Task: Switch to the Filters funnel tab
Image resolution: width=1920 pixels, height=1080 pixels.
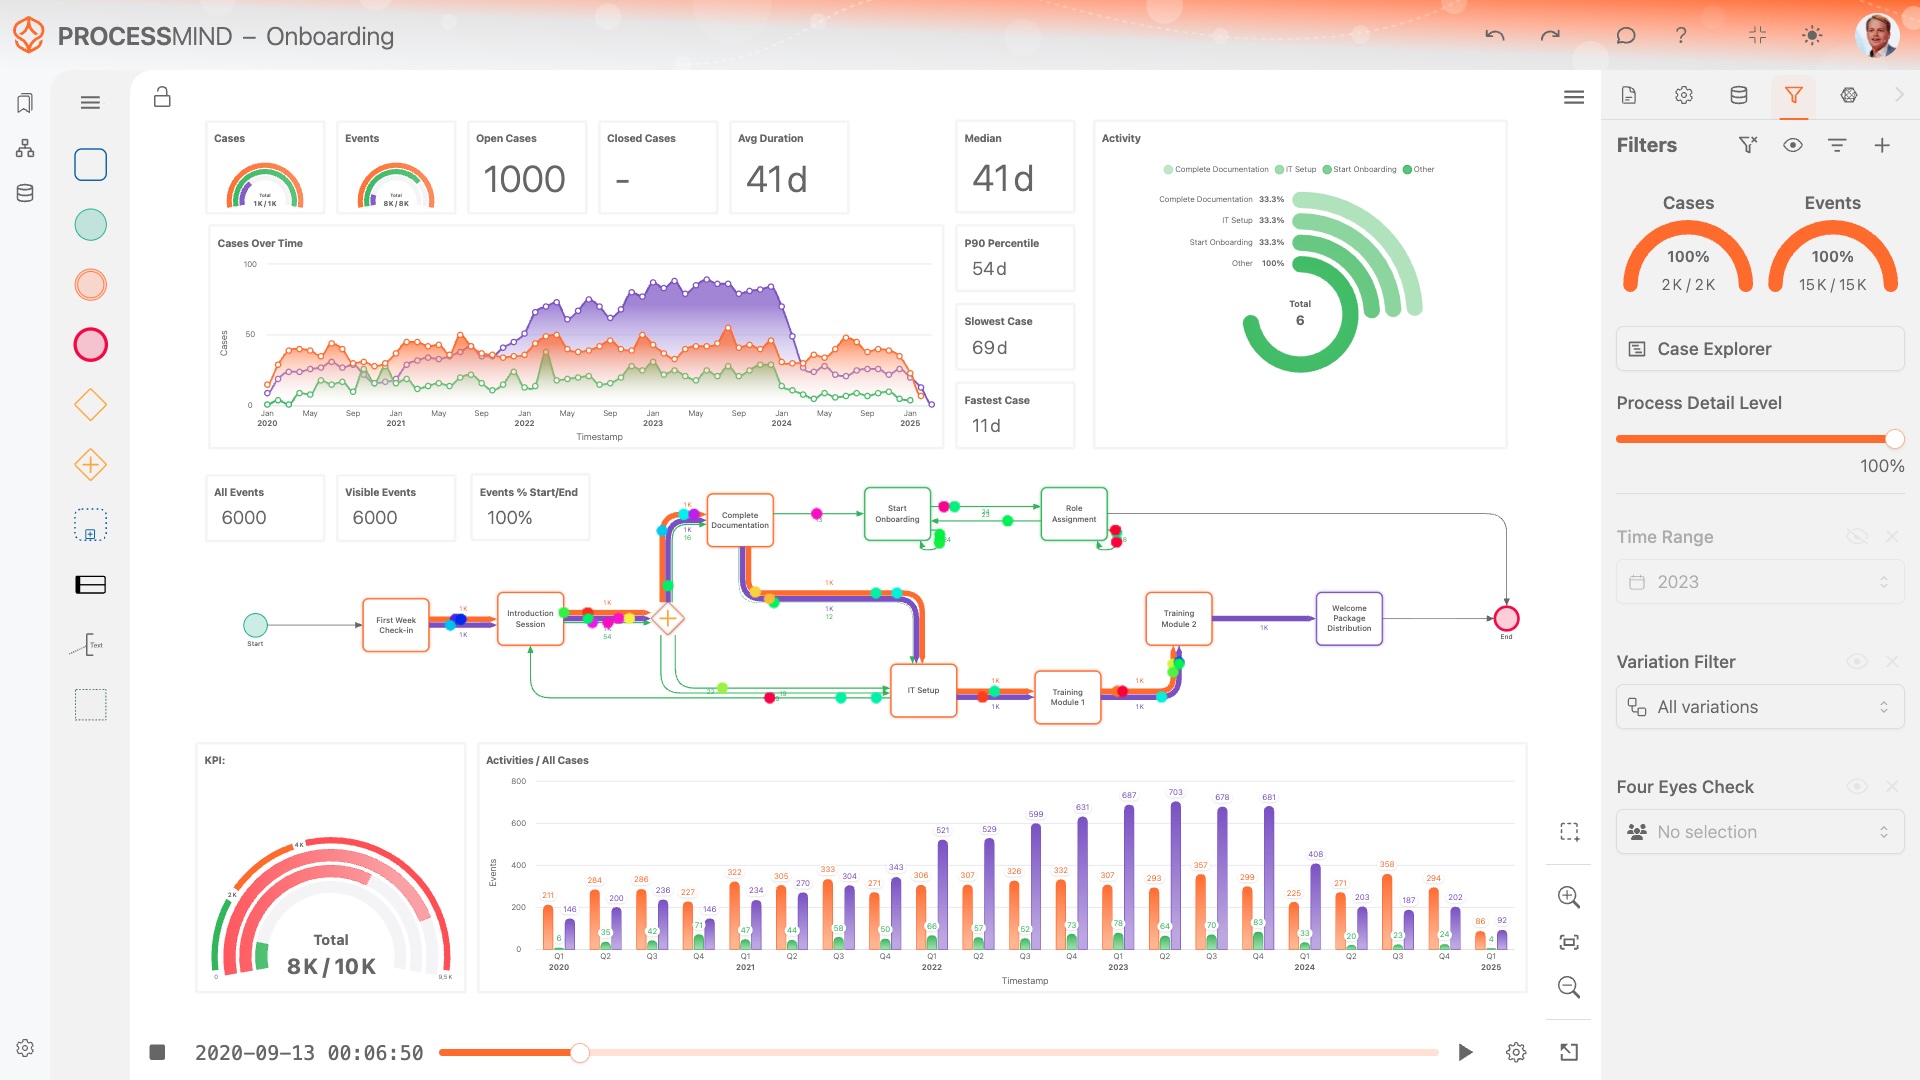Action: click(1794, 95)
